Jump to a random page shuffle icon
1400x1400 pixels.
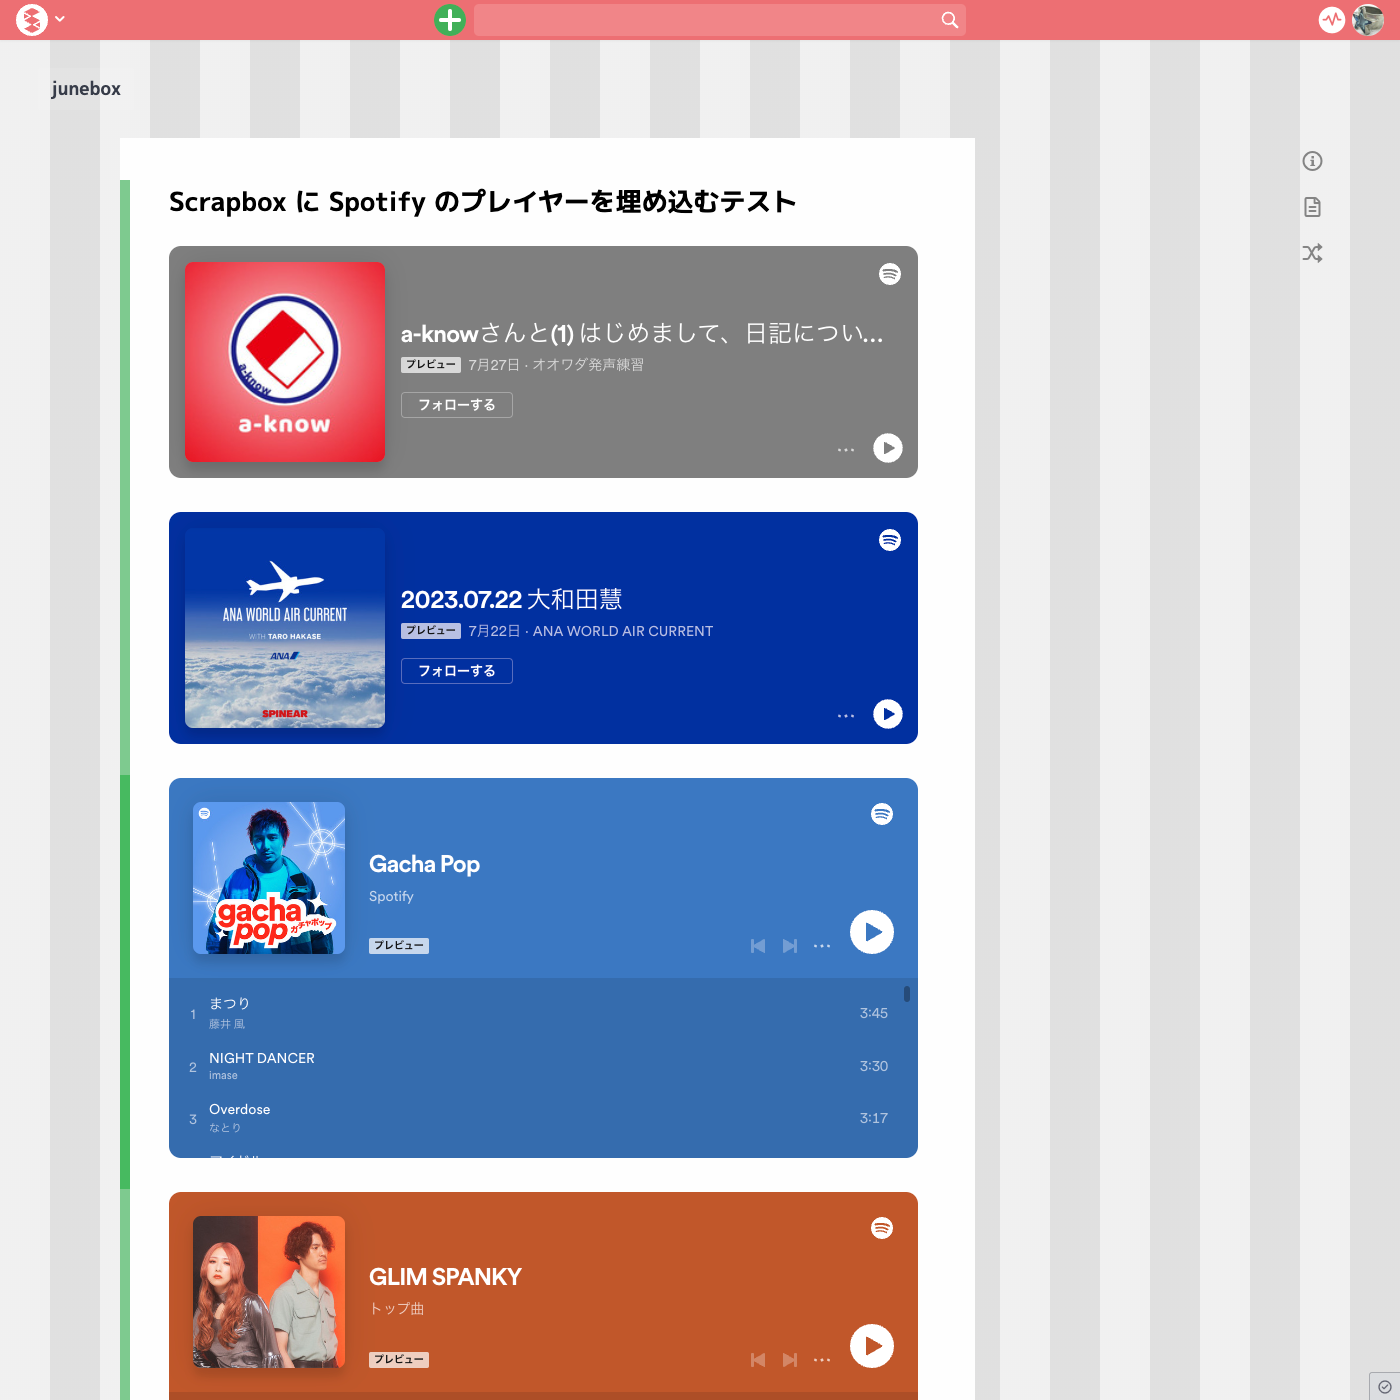1313,253
